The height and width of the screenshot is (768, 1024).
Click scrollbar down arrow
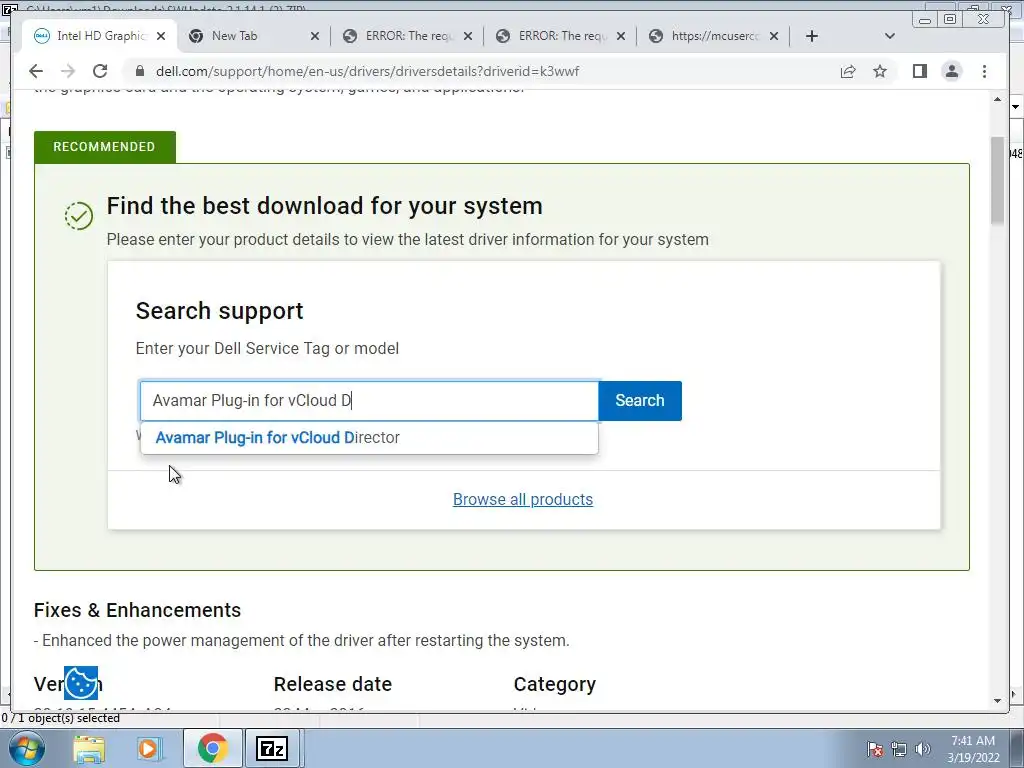click(997, 701)
